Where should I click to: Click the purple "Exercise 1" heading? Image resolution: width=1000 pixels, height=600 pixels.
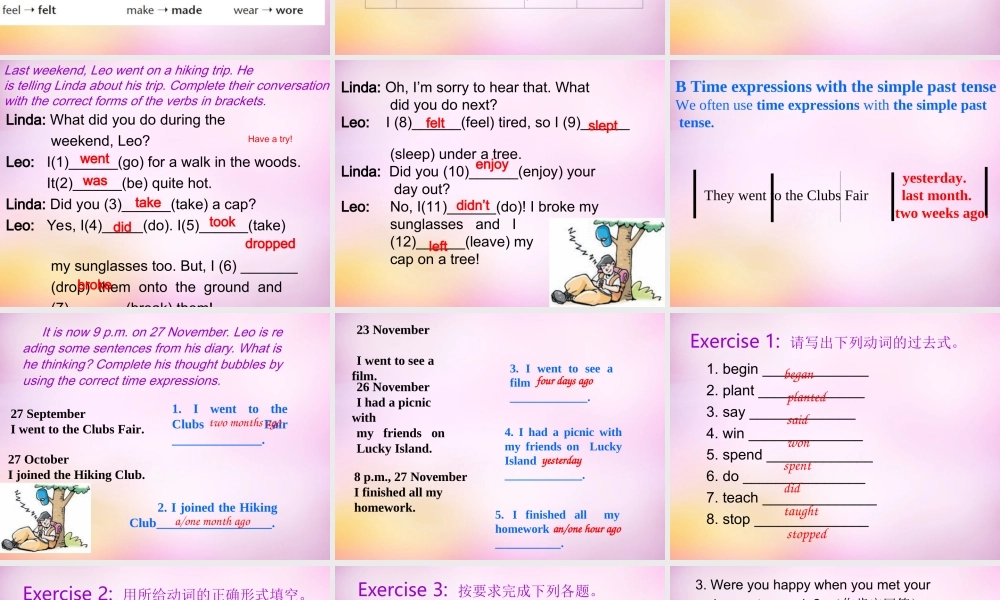(x=737, y=342)
